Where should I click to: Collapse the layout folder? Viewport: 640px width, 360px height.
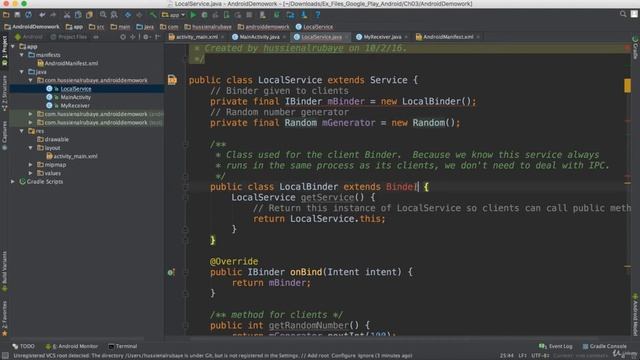click(31, 148)
